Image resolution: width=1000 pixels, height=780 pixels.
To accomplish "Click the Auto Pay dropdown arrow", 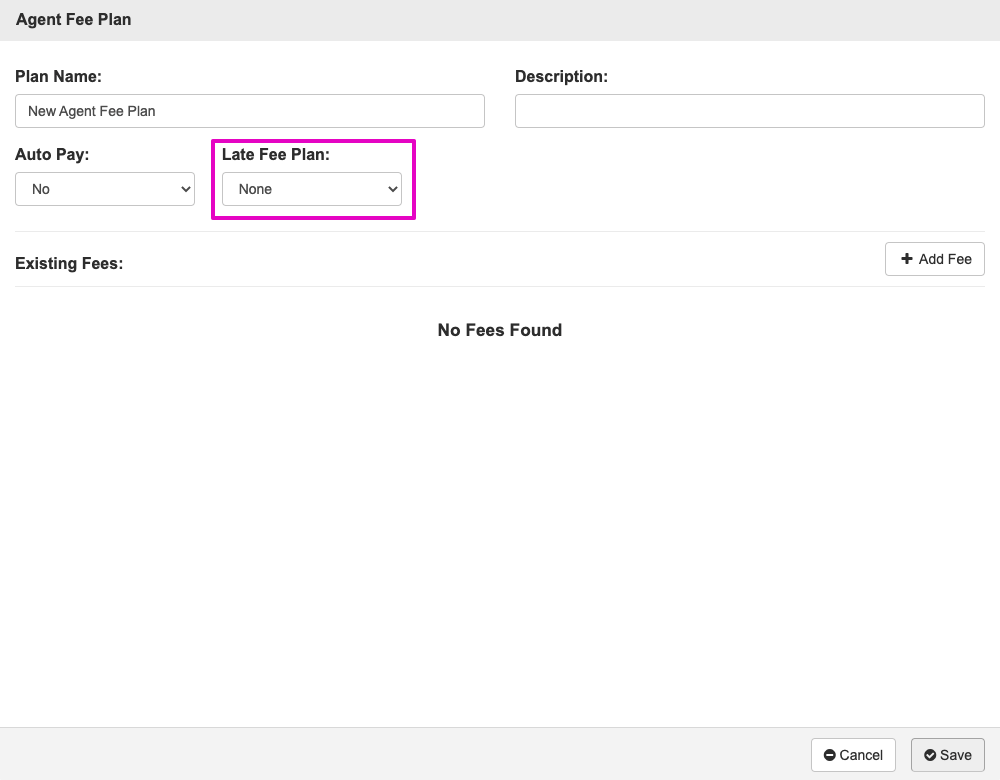I will [184, 189].
